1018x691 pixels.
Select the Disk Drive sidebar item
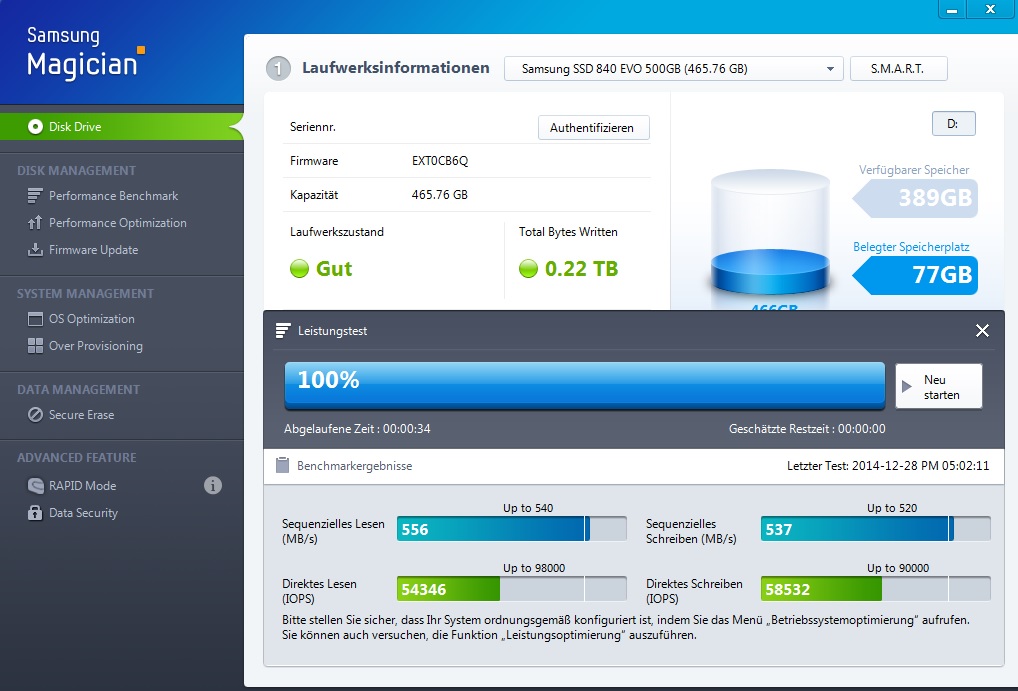(121, 127)
